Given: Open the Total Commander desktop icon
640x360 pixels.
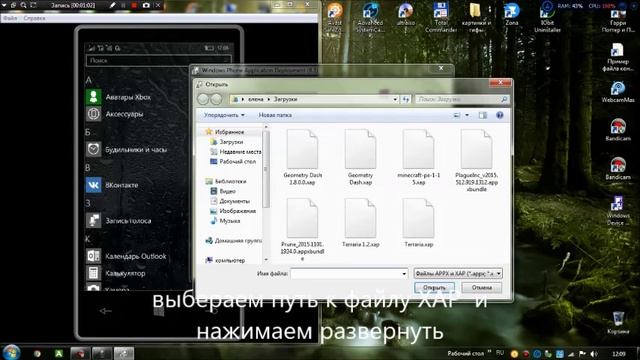Looking at the screenshot, I should pos(441,17).
